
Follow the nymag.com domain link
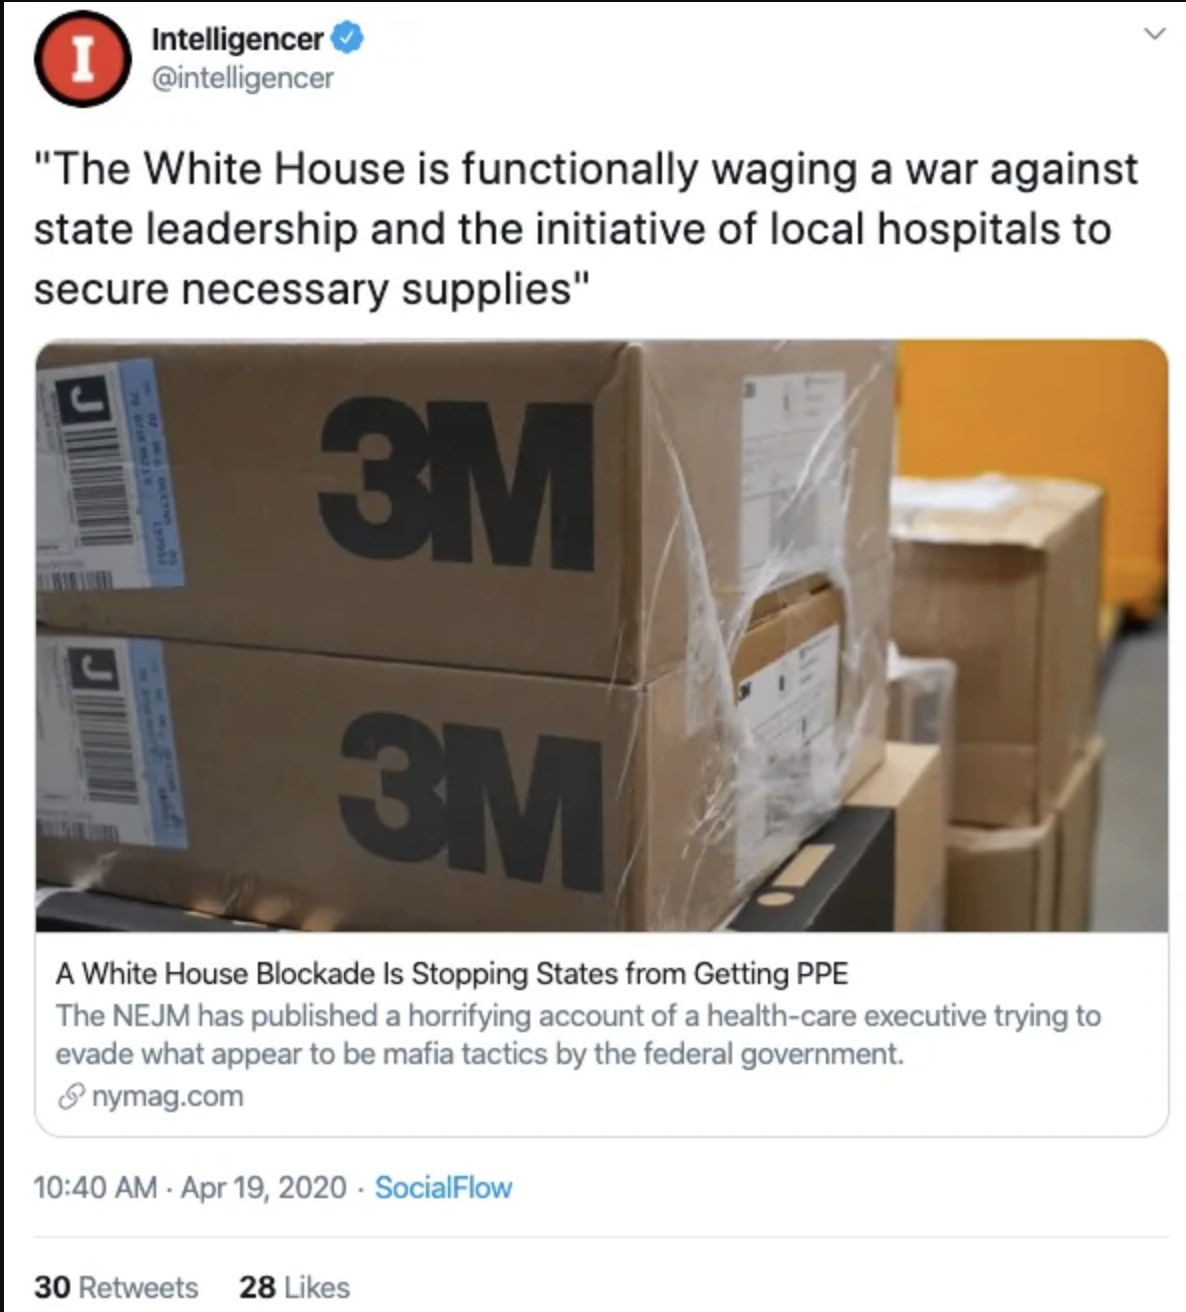pyautogui.click(x=167, y=1096)
